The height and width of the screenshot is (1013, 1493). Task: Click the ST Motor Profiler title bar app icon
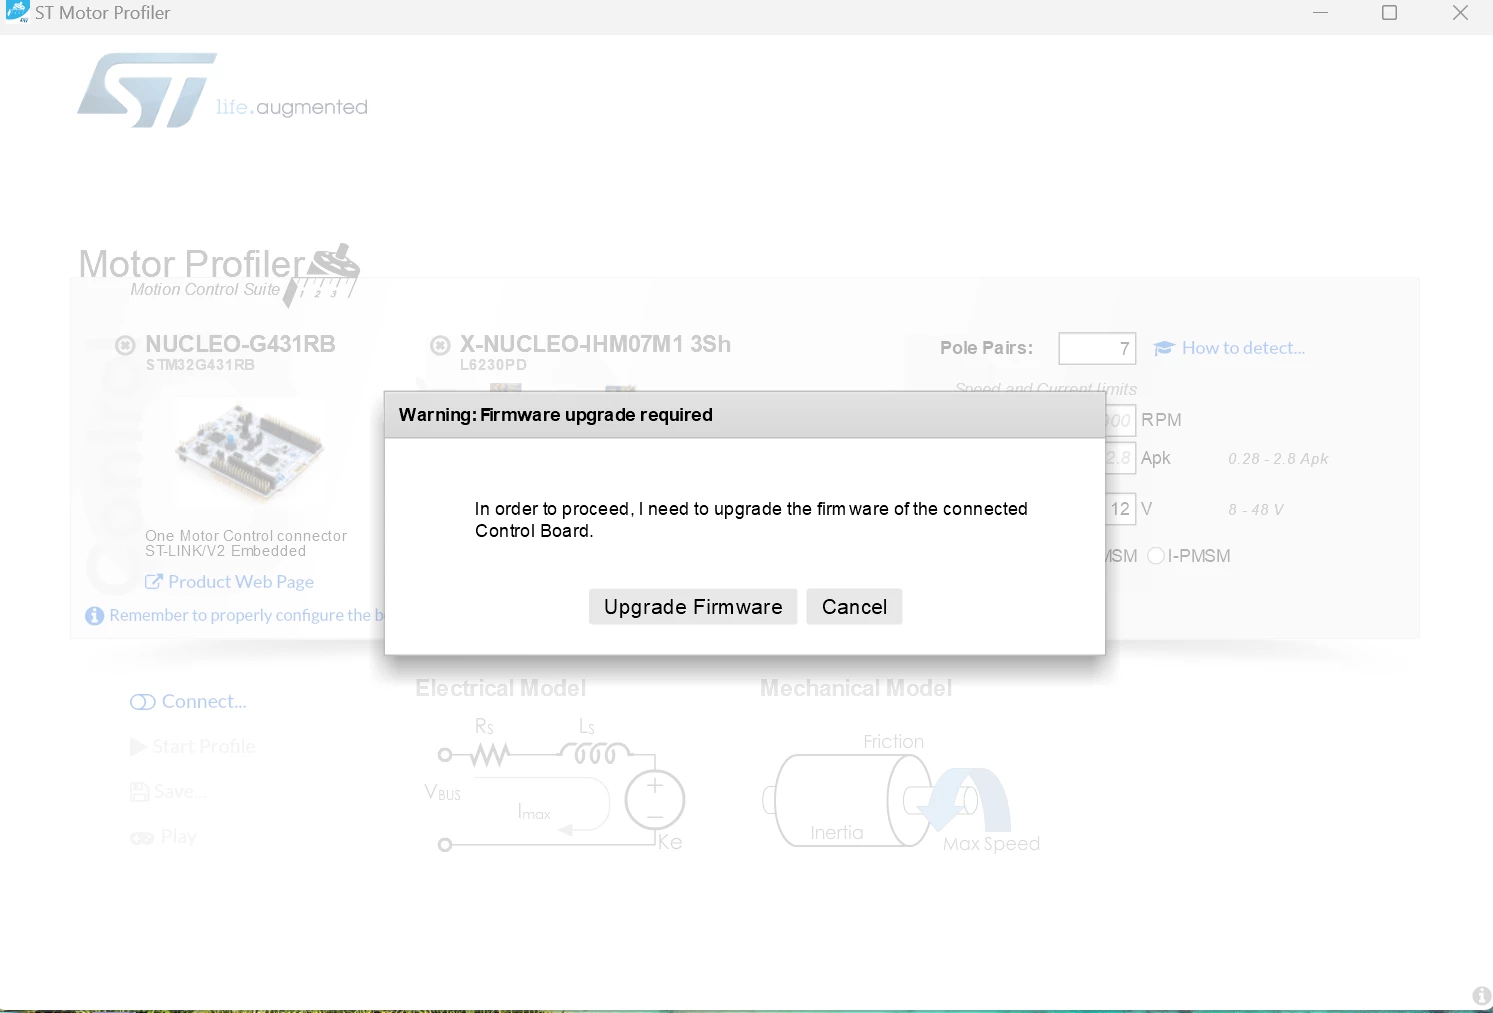(x=17, y=12)
